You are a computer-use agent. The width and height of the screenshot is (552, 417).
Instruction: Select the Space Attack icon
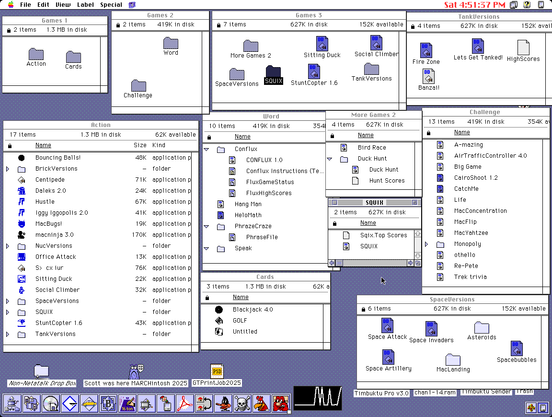(x=387, y=326)
